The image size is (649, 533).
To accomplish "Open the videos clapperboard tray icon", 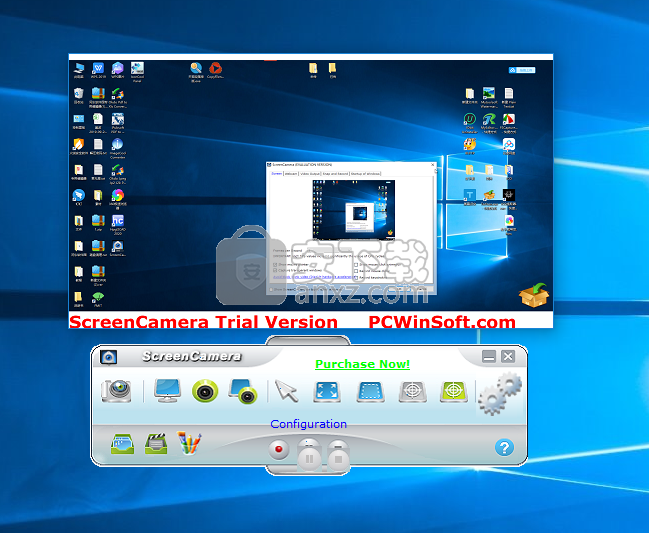I will click(156, 444).
